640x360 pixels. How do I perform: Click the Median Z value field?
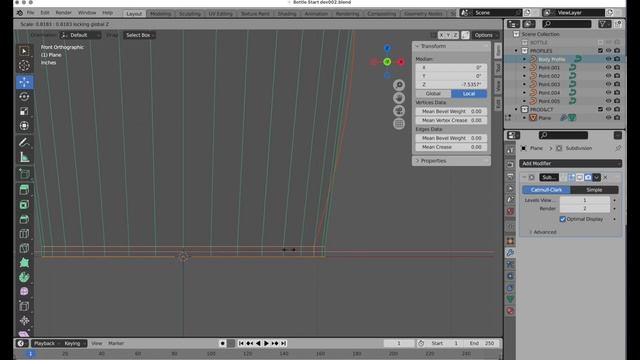[x=451, y=84]
